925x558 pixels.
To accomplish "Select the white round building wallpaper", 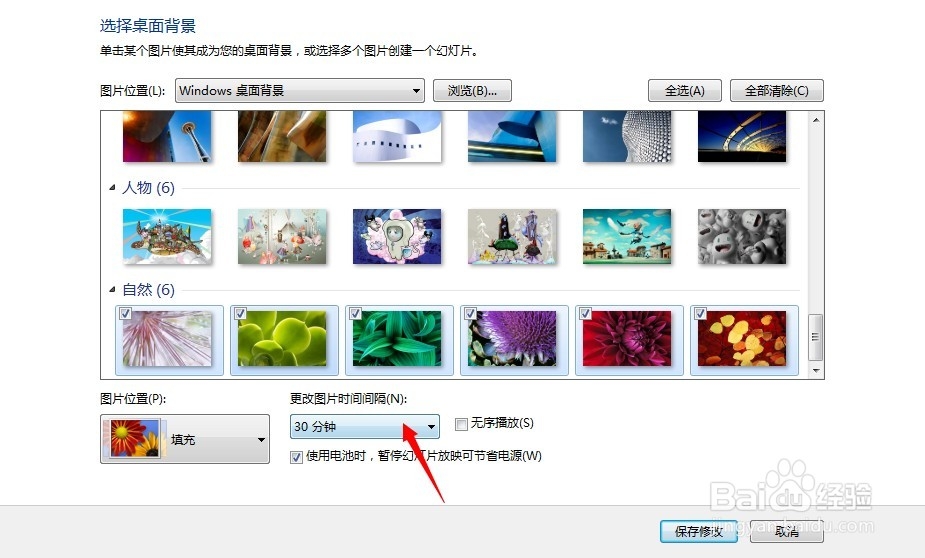I will 397,136.
